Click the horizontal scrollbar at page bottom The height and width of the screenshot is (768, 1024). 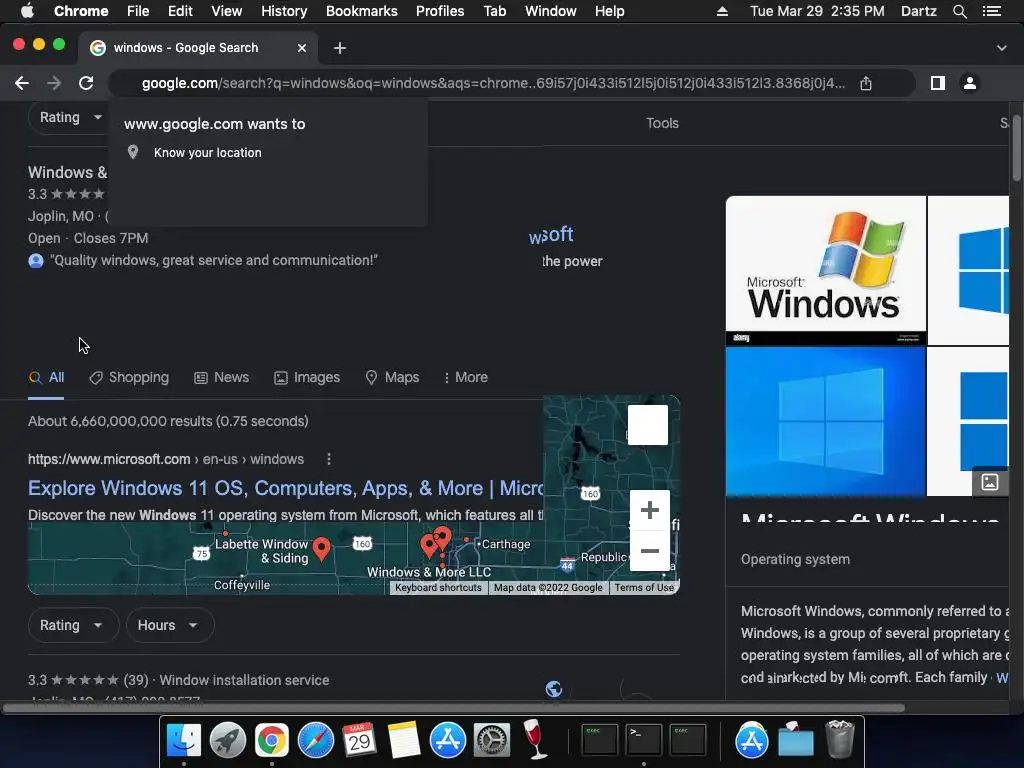[454, 708]
